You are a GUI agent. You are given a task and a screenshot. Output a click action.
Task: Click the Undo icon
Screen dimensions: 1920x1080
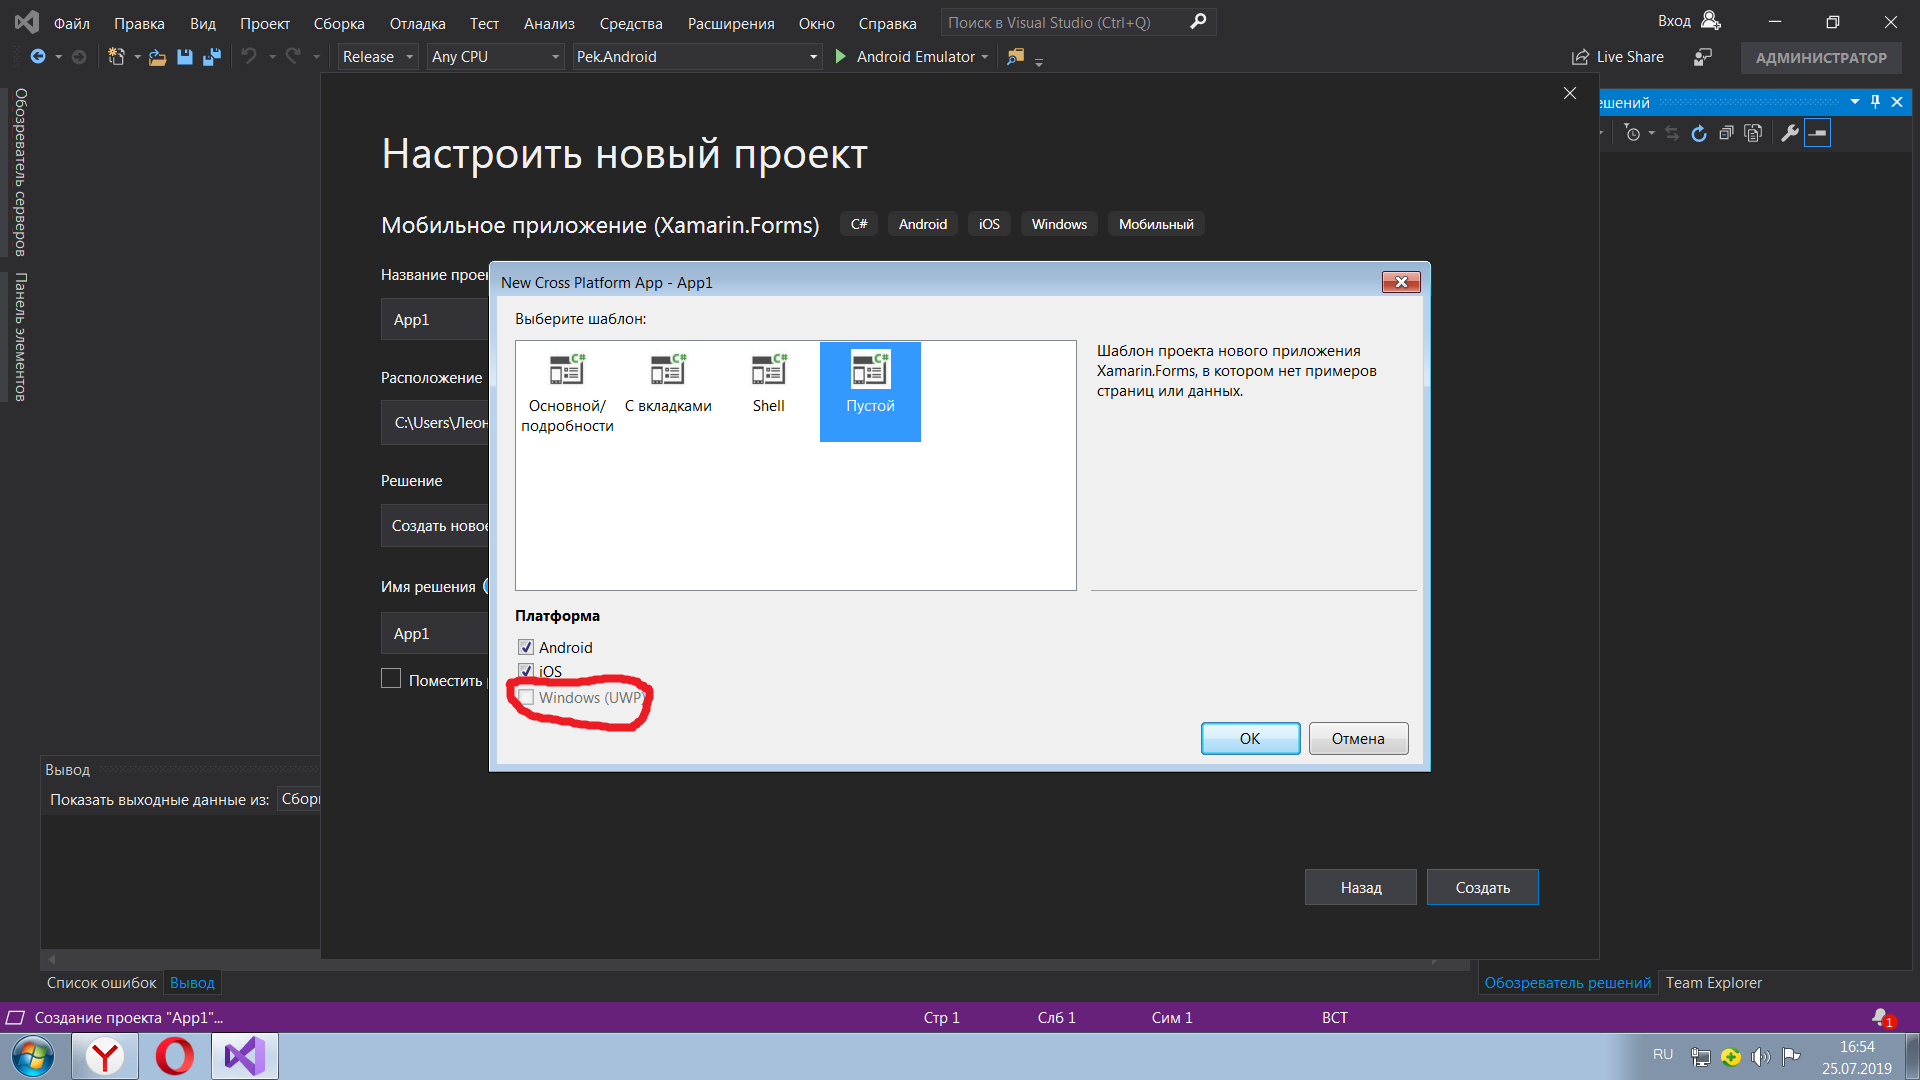coord(249,57)
